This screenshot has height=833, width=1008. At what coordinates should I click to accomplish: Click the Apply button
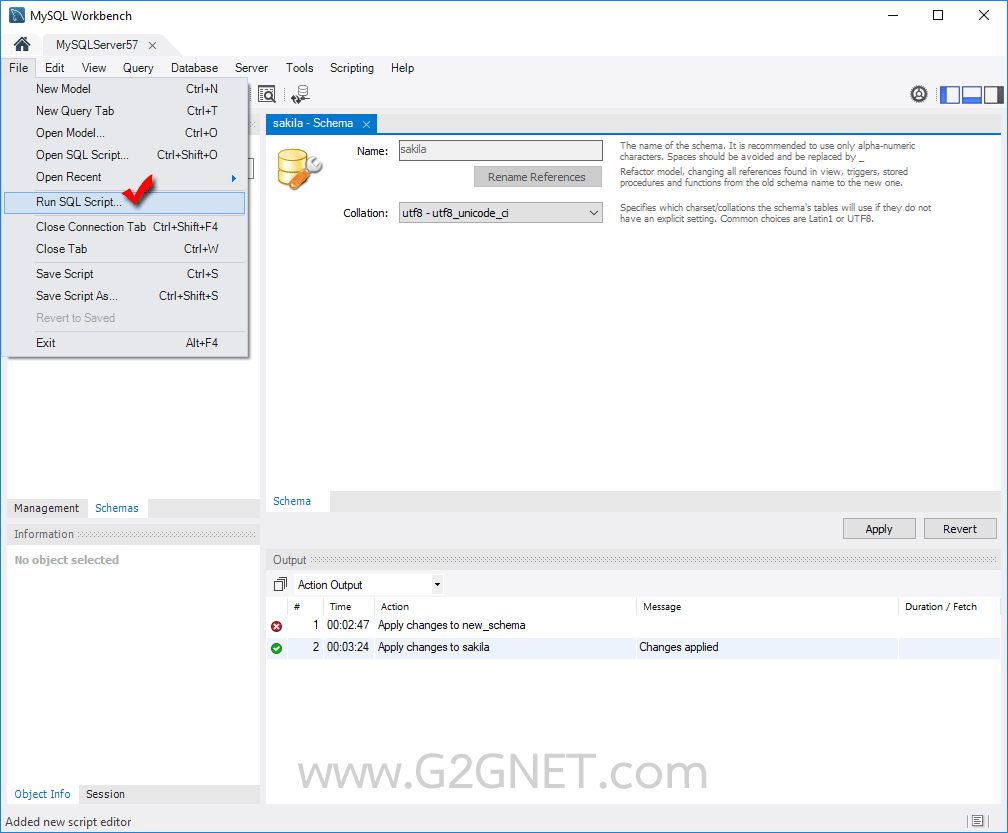[x=879, y=528]
